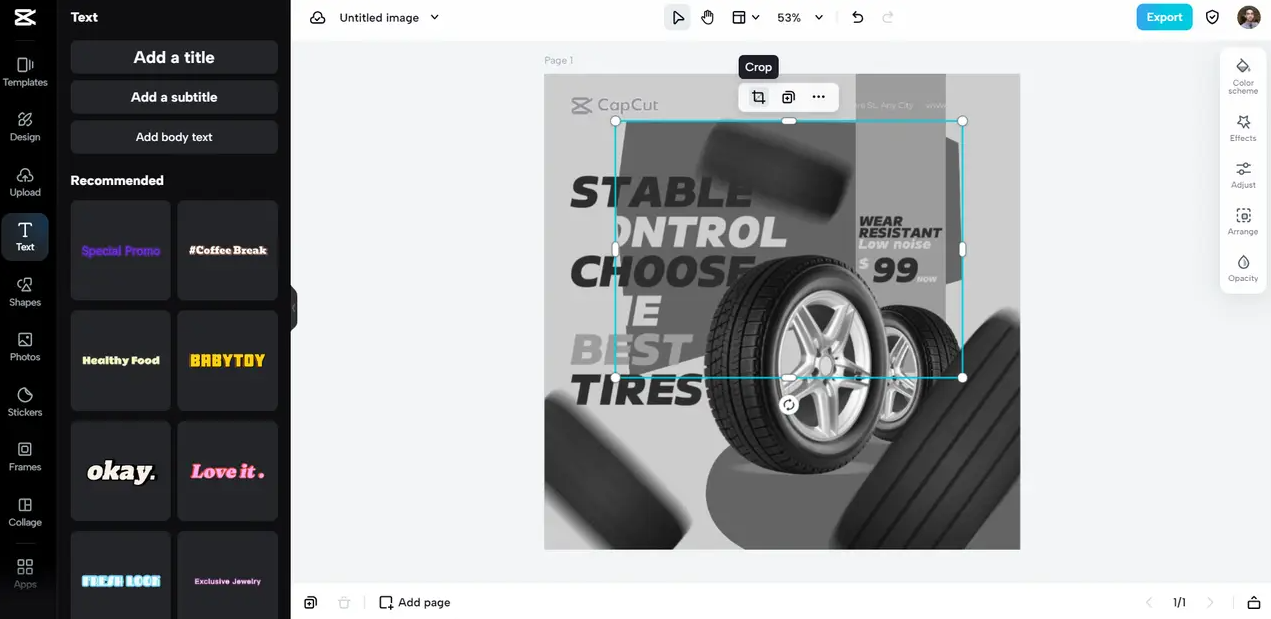Image resolution: width=1271 pixels, height=619 pixels.
Task: Choose Exclusive Jewelry text preset
Action: coord(228,575)
